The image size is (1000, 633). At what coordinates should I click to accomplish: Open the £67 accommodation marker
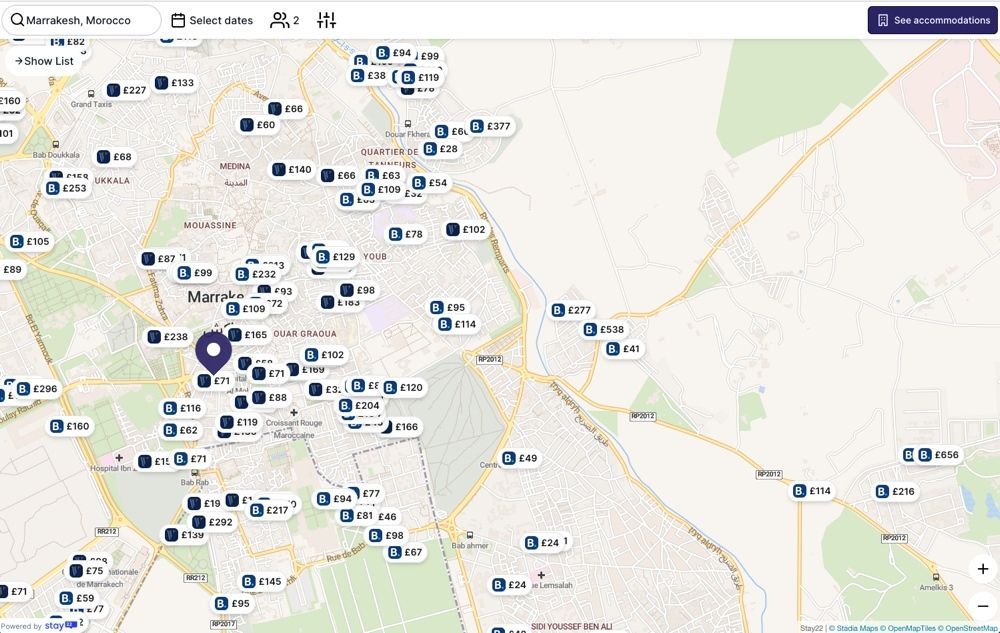(406, 552)
